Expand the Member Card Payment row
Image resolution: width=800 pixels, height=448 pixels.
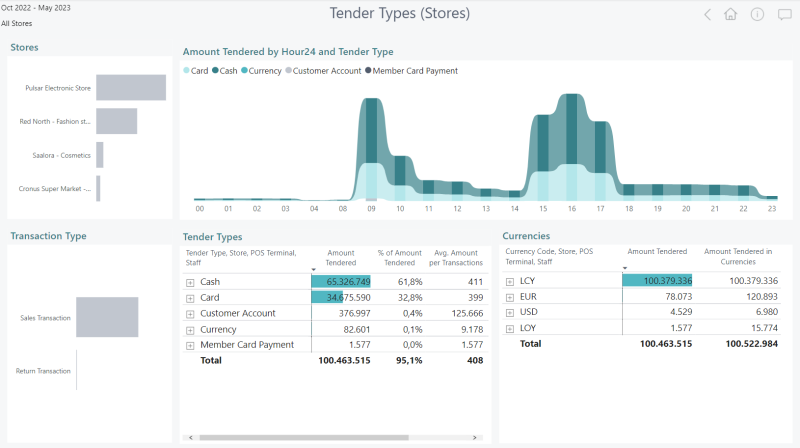click(x=190, y=345)
